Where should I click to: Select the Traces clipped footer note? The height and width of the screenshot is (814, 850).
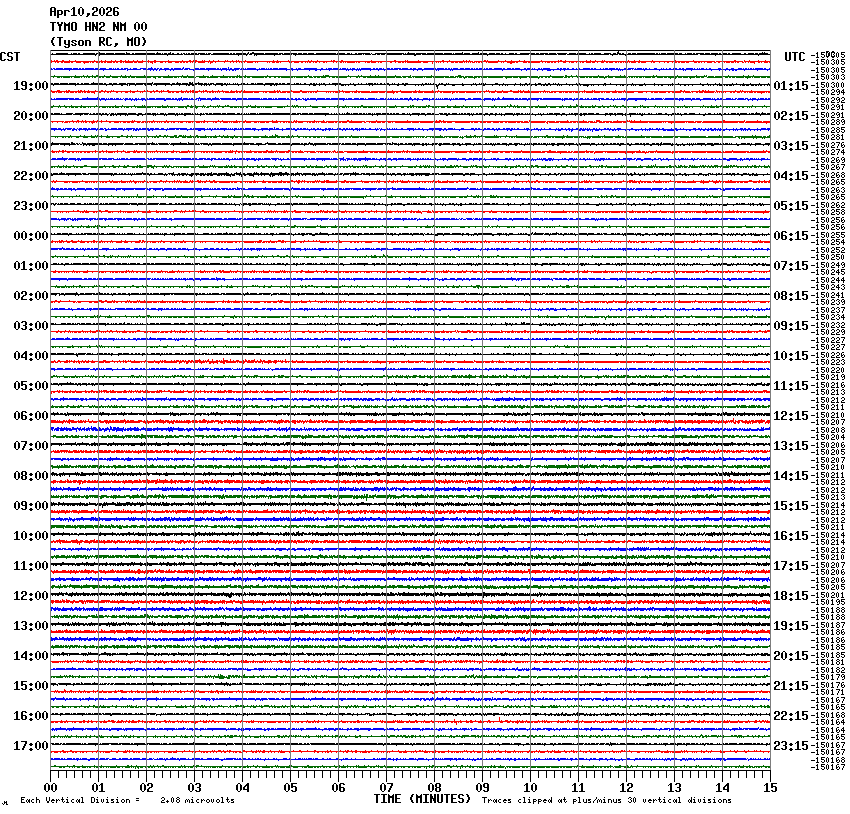pyautogui.click(x=606, y=800)
